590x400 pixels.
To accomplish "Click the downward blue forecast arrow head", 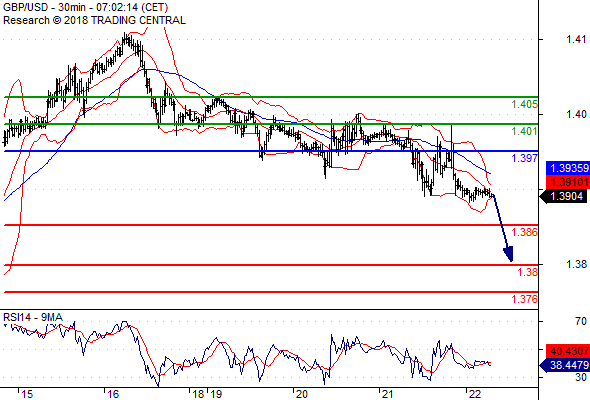I will point(509,254).
